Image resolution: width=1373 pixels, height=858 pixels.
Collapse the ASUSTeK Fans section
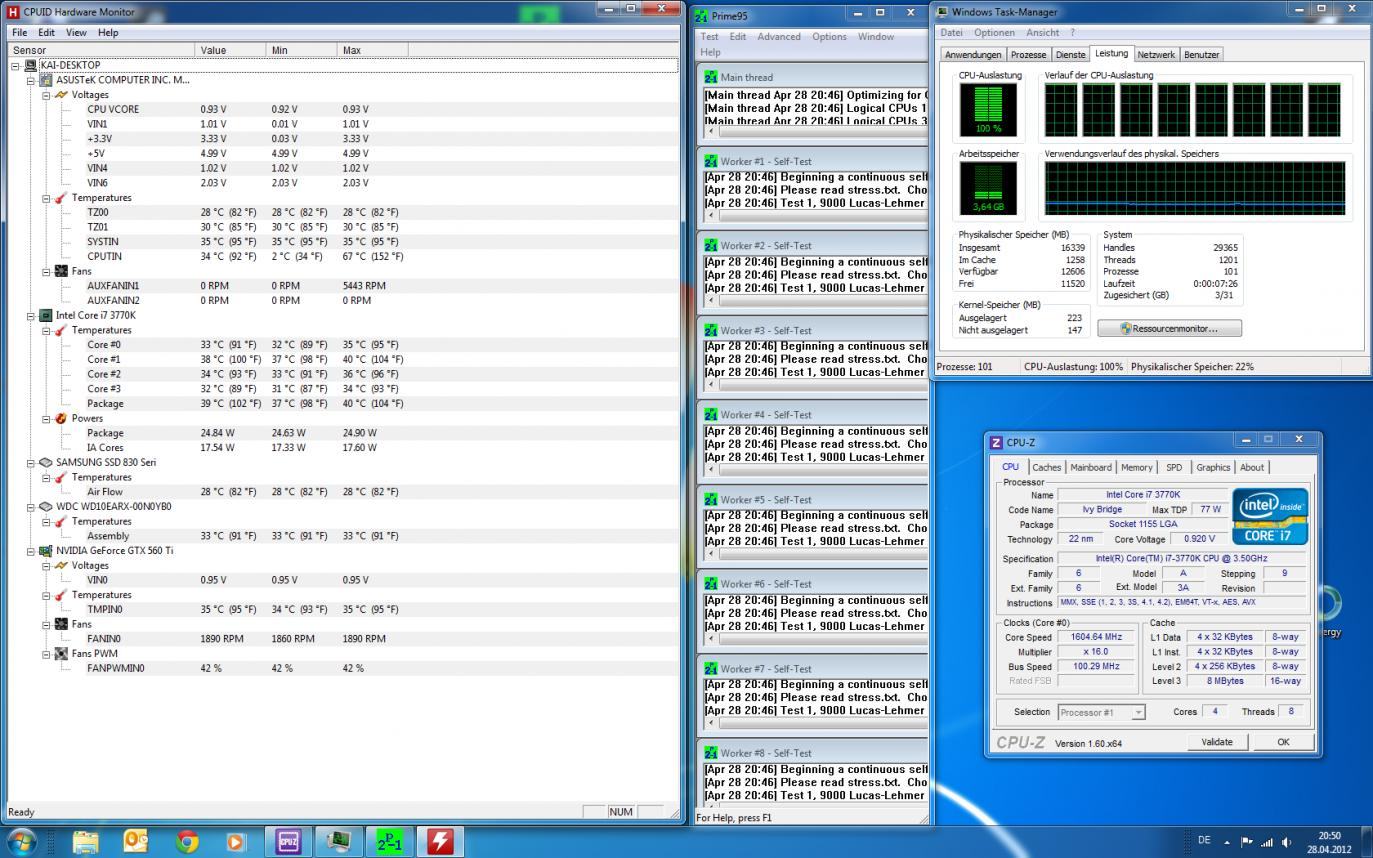tap(46, 271)
